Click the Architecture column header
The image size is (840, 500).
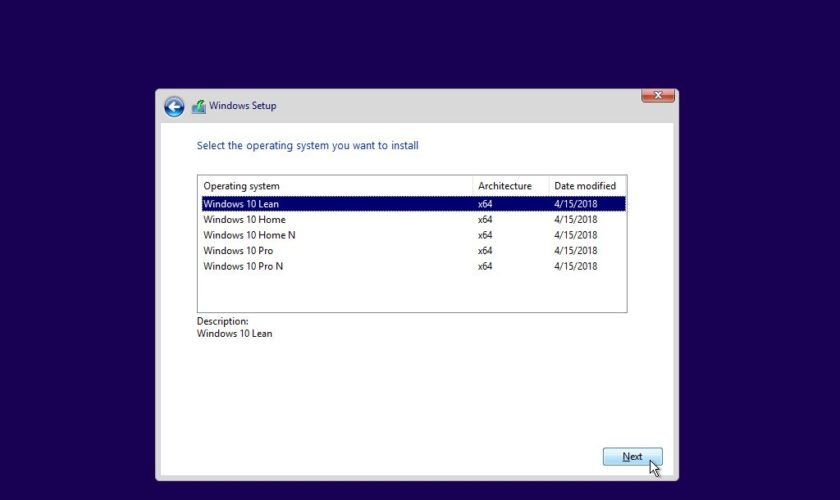(511, 186)
